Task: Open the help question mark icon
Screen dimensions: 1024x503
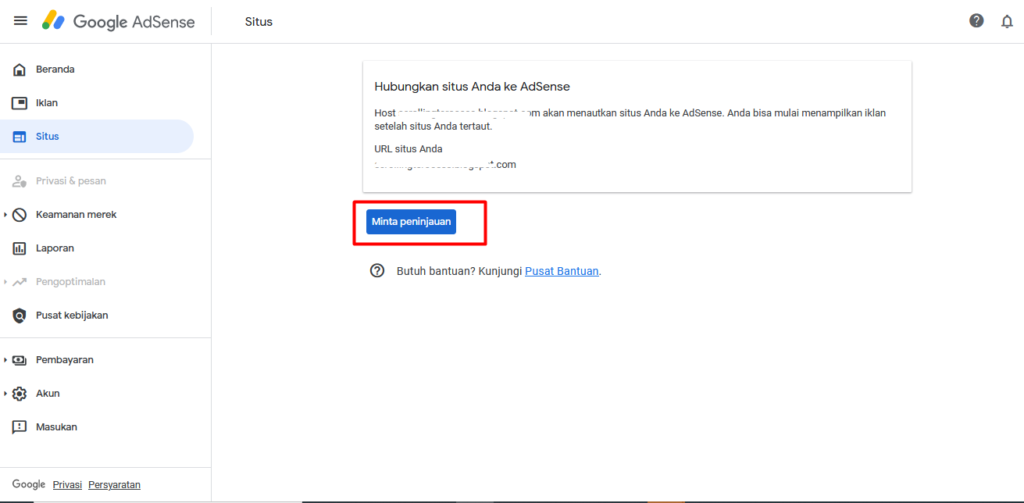Action: click(976, 21)
